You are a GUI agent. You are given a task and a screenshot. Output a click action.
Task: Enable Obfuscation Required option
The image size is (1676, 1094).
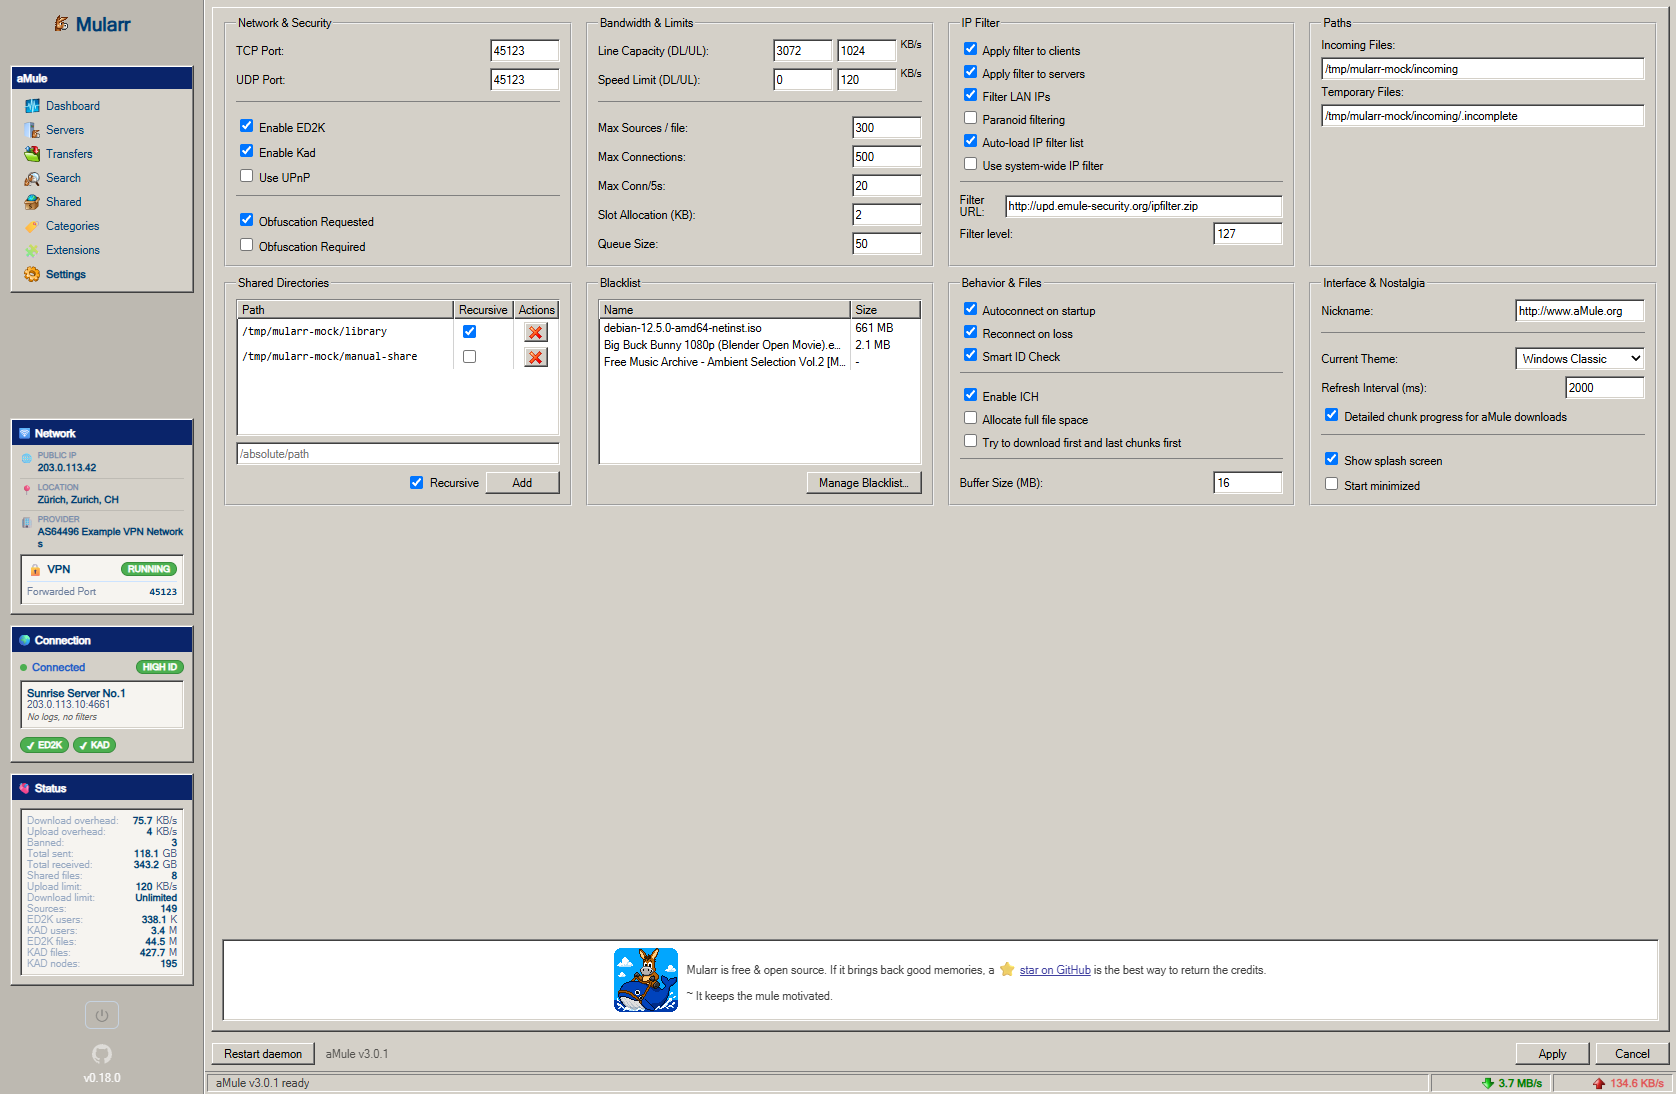[x=246, y=245]
